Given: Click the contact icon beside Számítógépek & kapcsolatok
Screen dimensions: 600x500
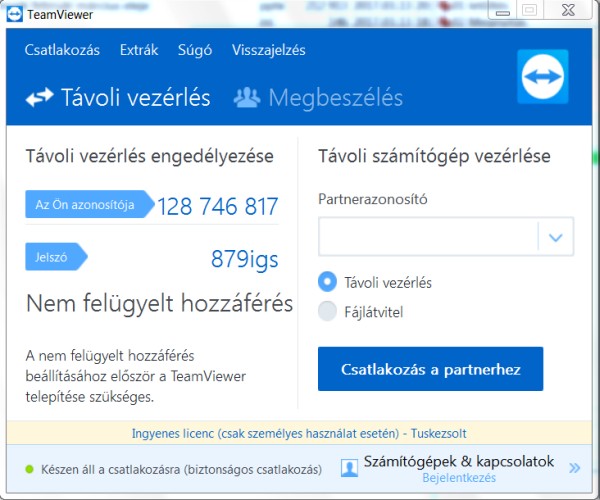Looking at the screenshot, I should (x=350, y=467).
